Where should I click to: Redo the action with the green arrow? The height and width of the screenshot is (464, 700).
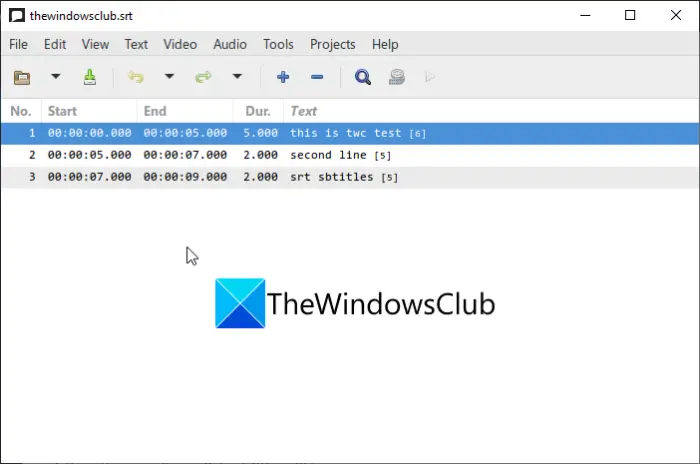pos(203,77)
